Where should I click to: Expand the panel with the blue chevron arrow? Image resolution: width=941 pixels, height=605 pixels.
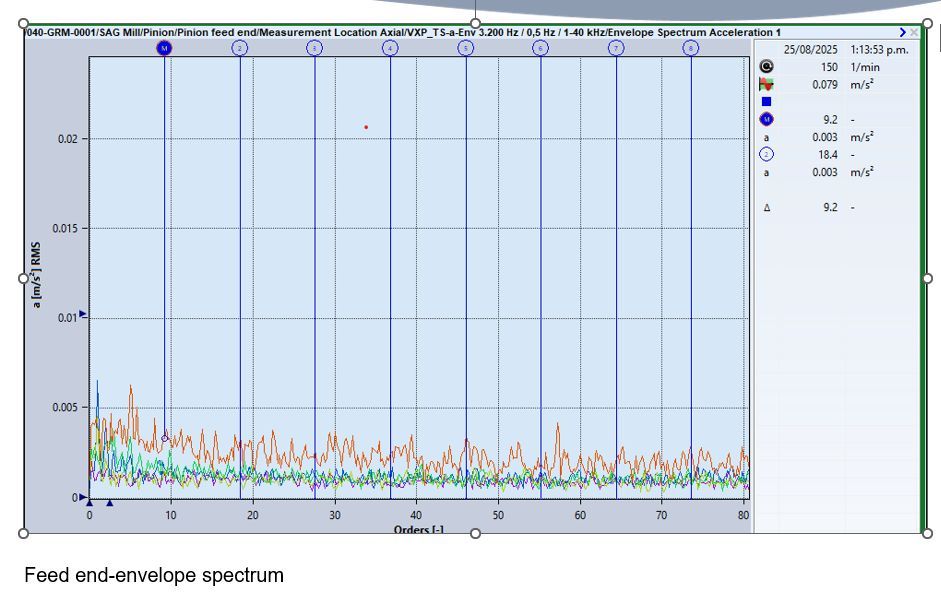click(x=903, y=32)
